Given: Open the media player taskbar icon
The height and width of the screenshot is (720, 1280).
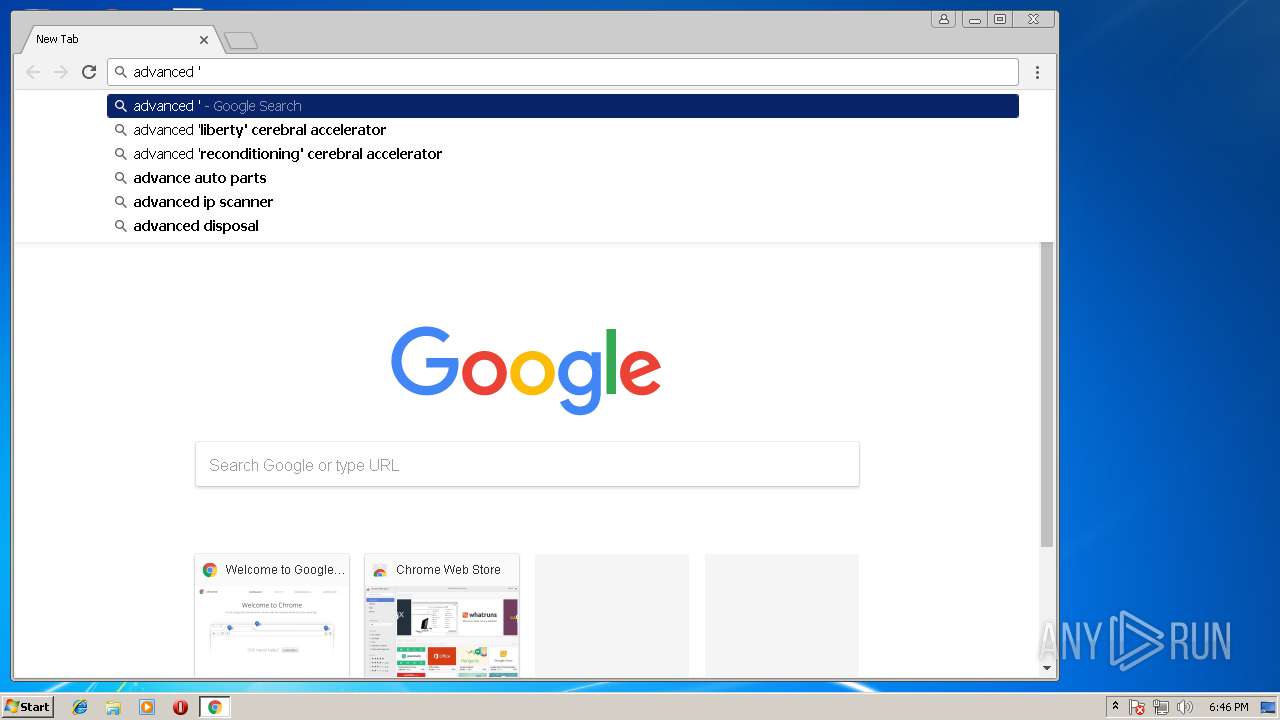Looking at the screenshot, I should (147, 707).
